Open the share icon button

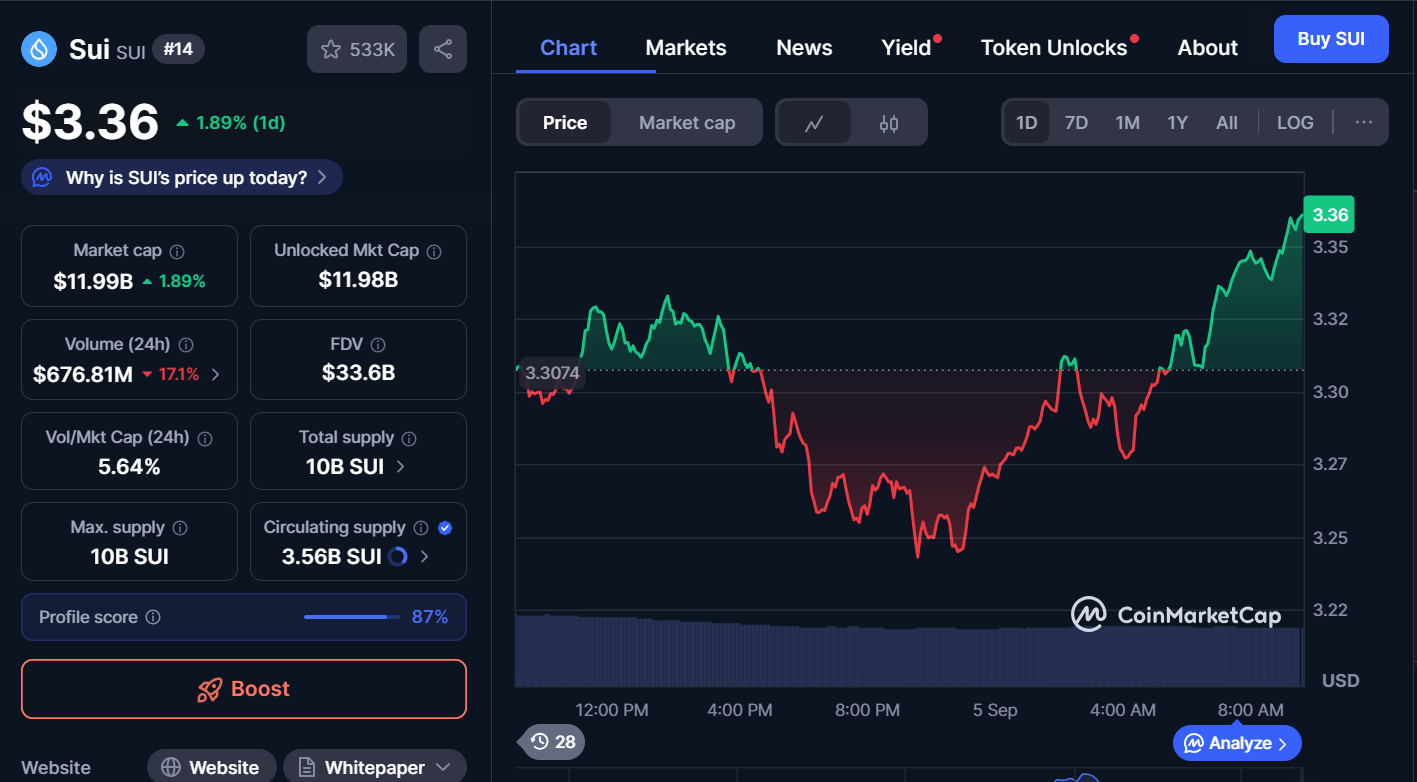click(443, 49)
